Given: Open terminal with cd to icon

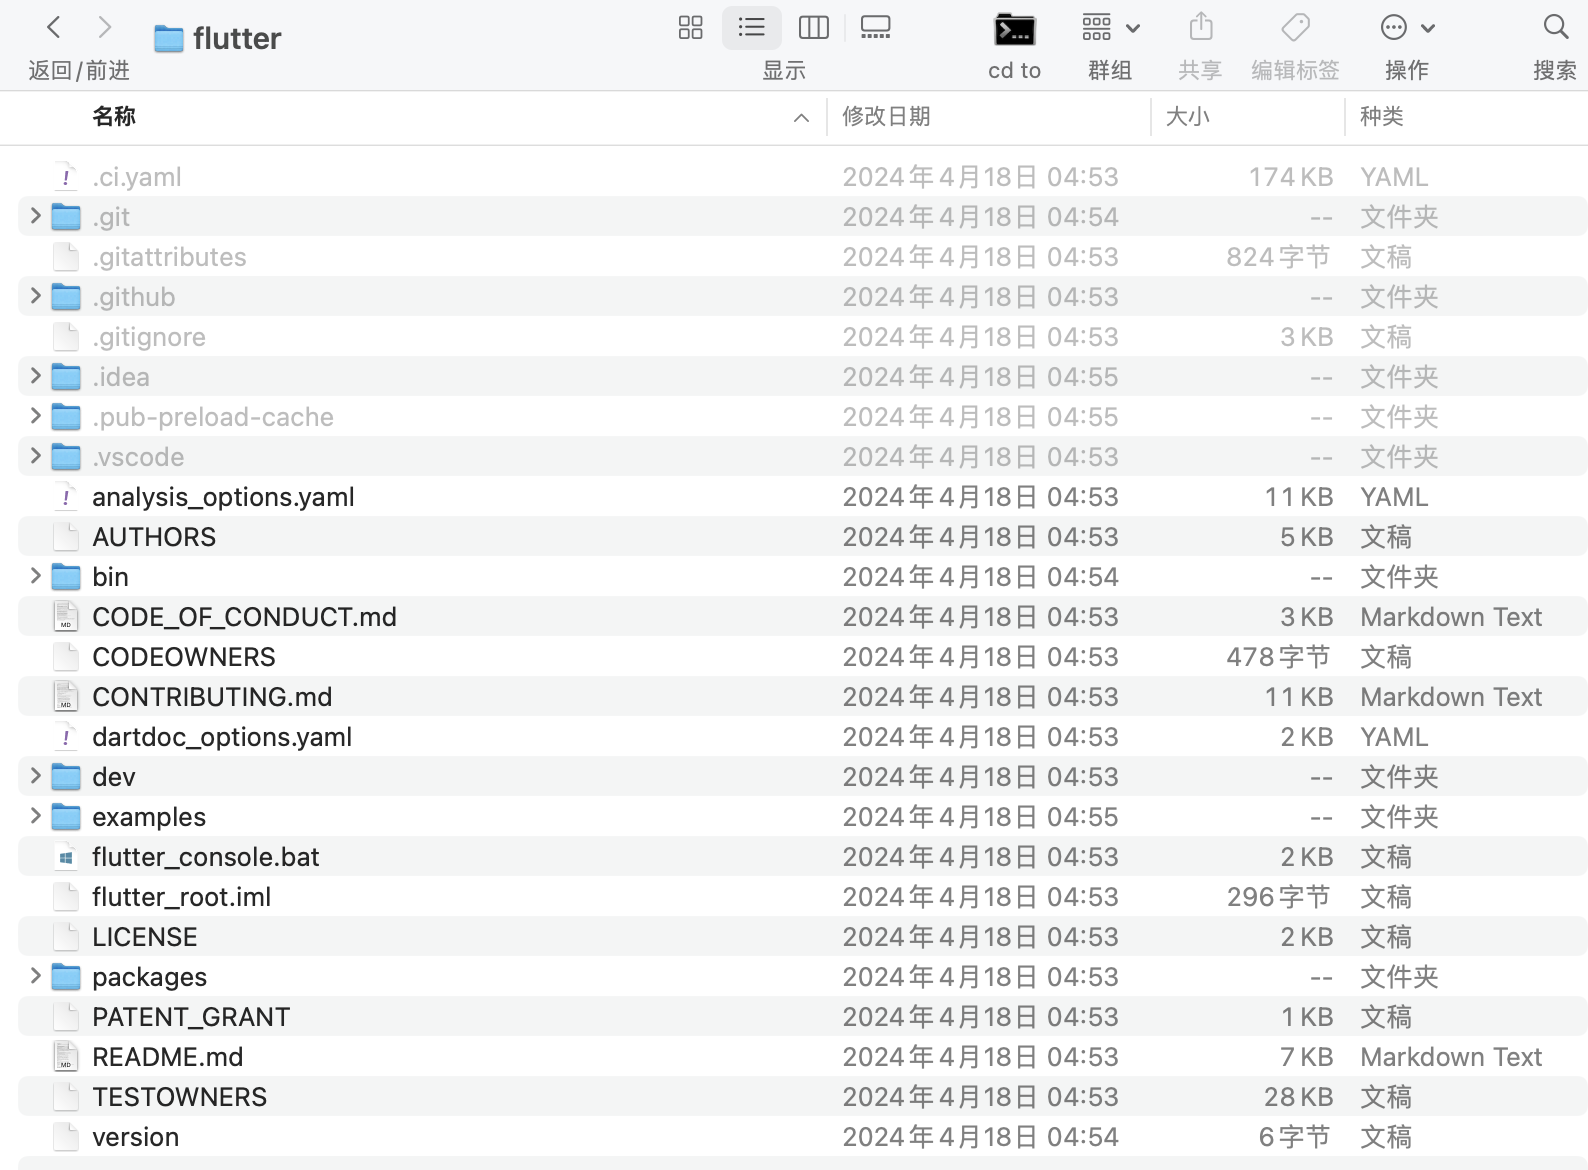Looking at the screenshot, I should click(x=1014, y=30).
